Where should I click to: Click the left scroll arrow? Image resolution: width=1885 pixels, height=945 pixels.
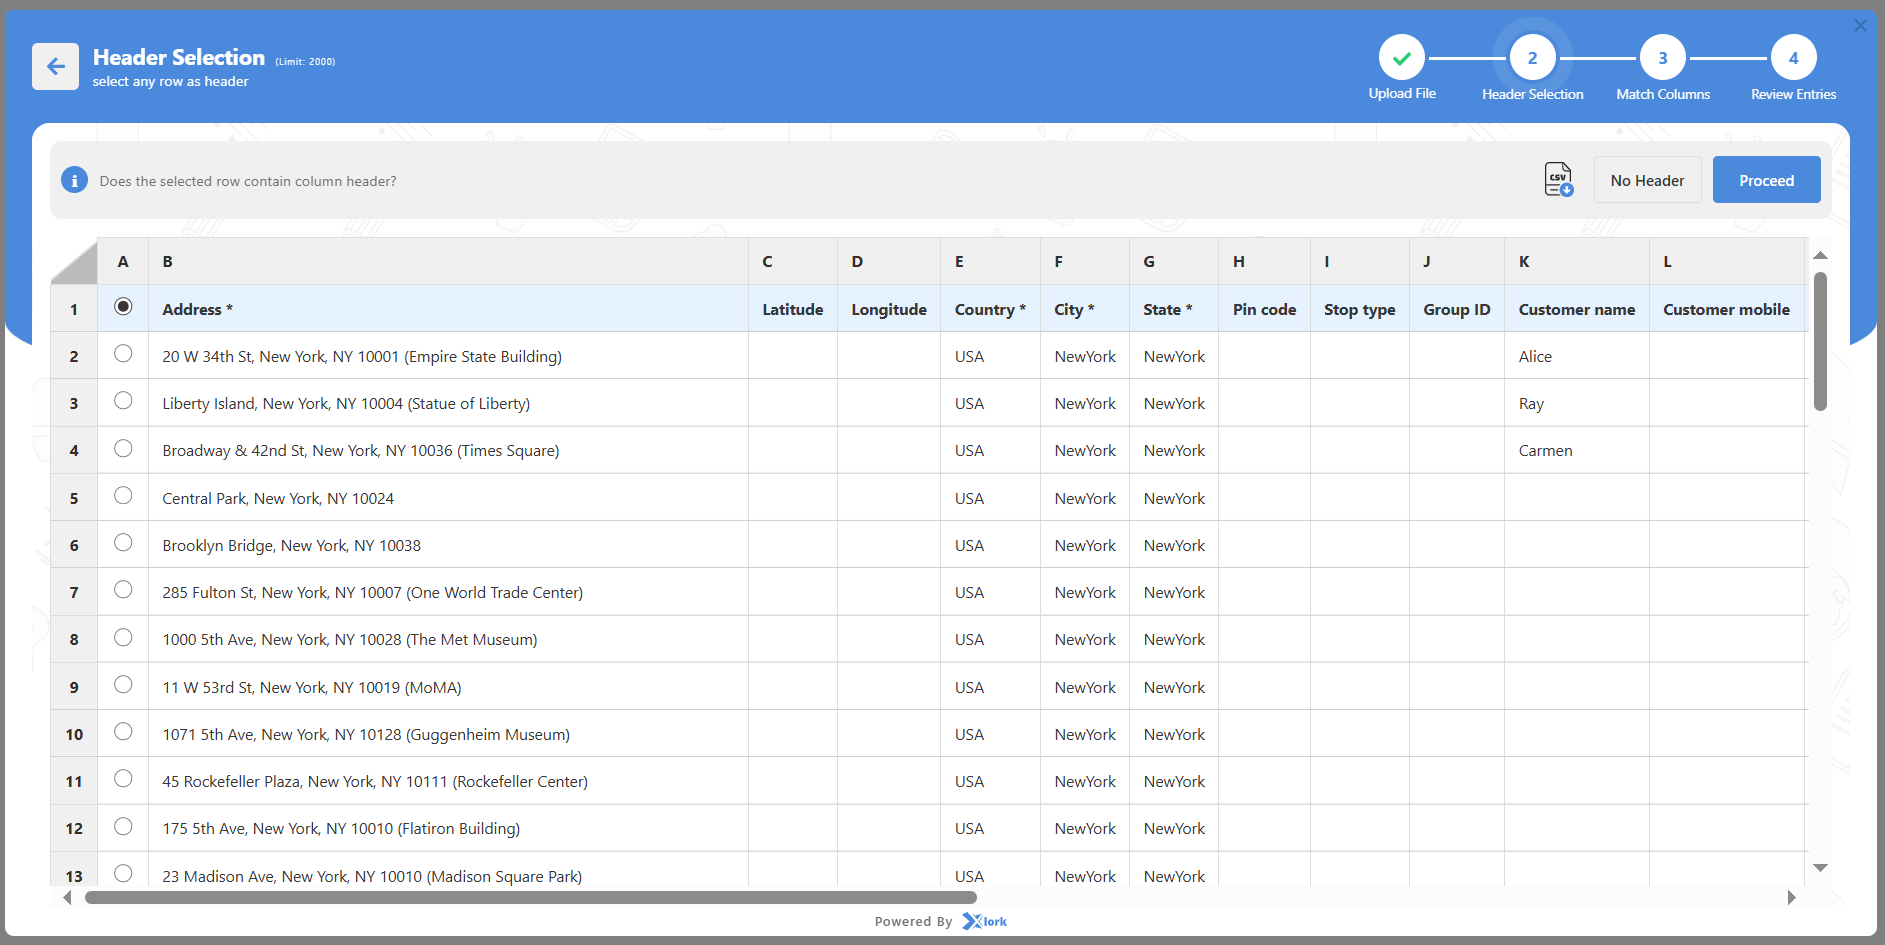pyautogui.click(x=67, y=898)
